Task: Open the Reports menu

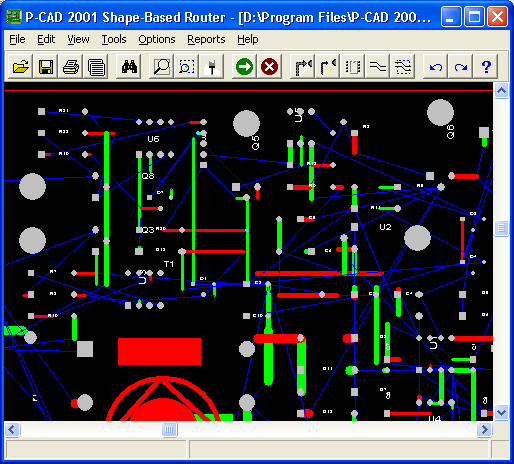Action: tap(206, 39)
